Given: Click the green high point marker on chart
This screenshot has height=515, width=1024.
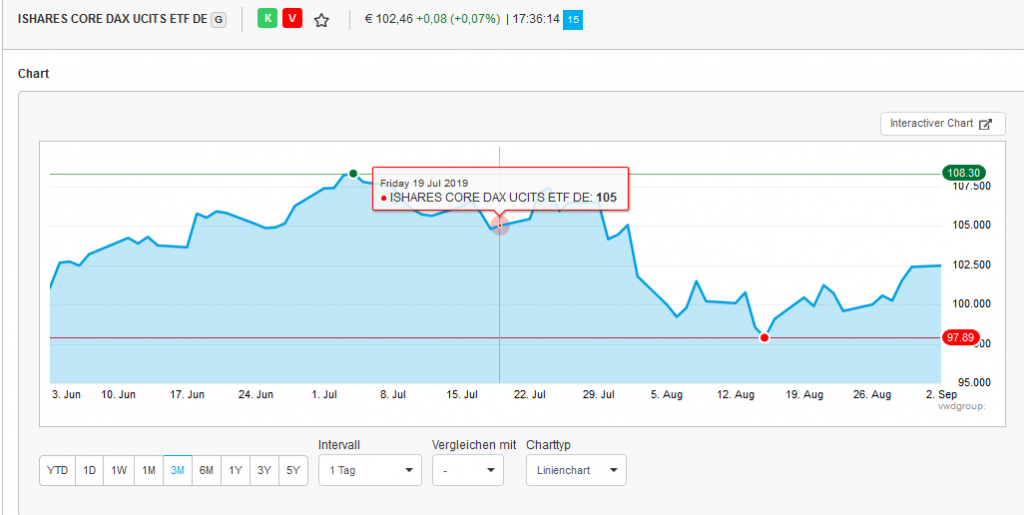Looking at the screenshot, I should (x=353, y=174).
